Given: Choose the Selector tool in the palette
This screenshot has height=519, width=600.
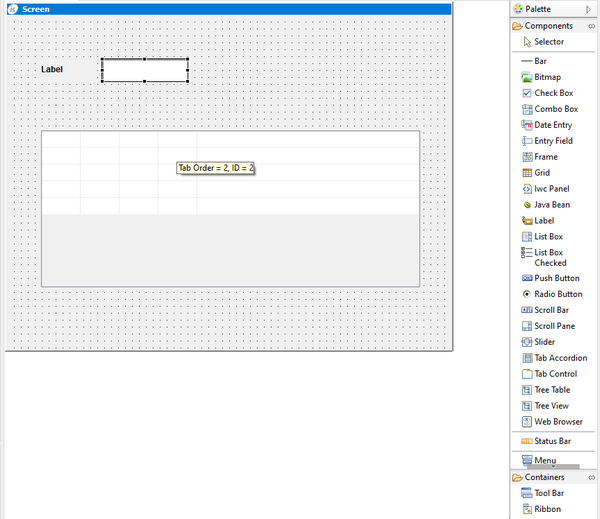Looking at the screenshot, I should [x=543, y=42].
